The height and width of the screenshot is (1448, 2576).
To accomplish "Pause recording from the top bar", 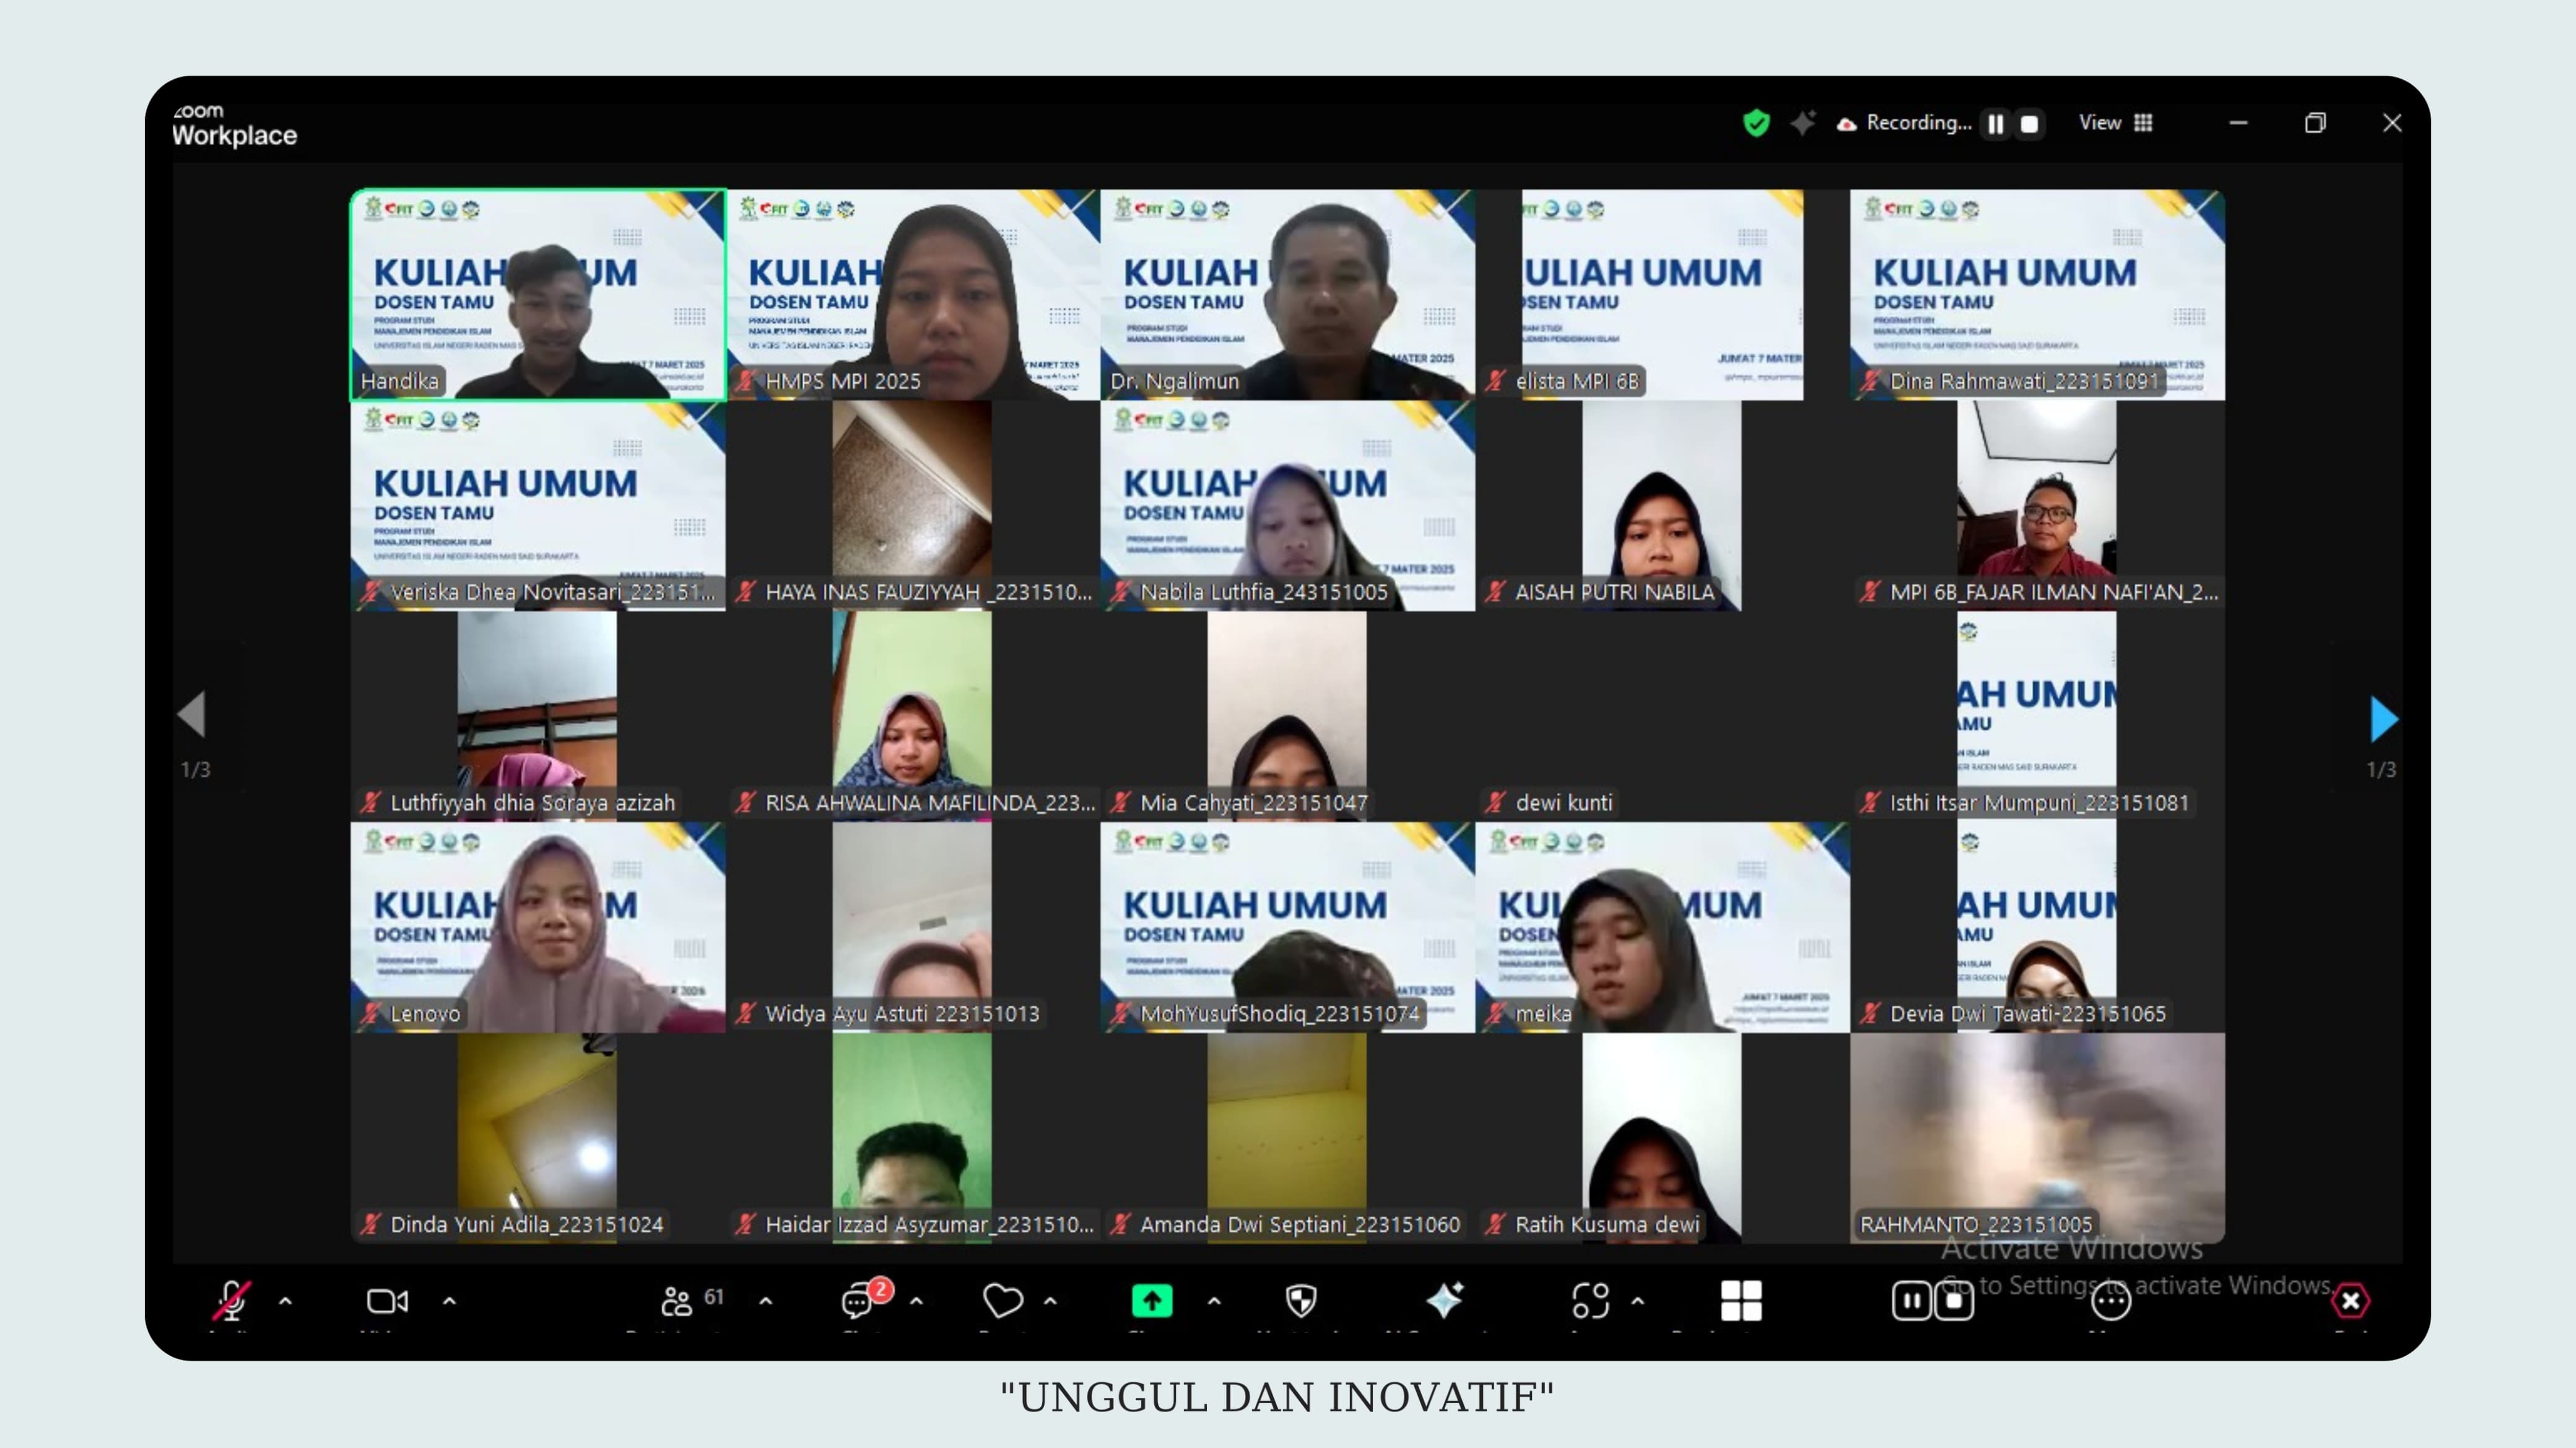I will (x=1995, y=123).
